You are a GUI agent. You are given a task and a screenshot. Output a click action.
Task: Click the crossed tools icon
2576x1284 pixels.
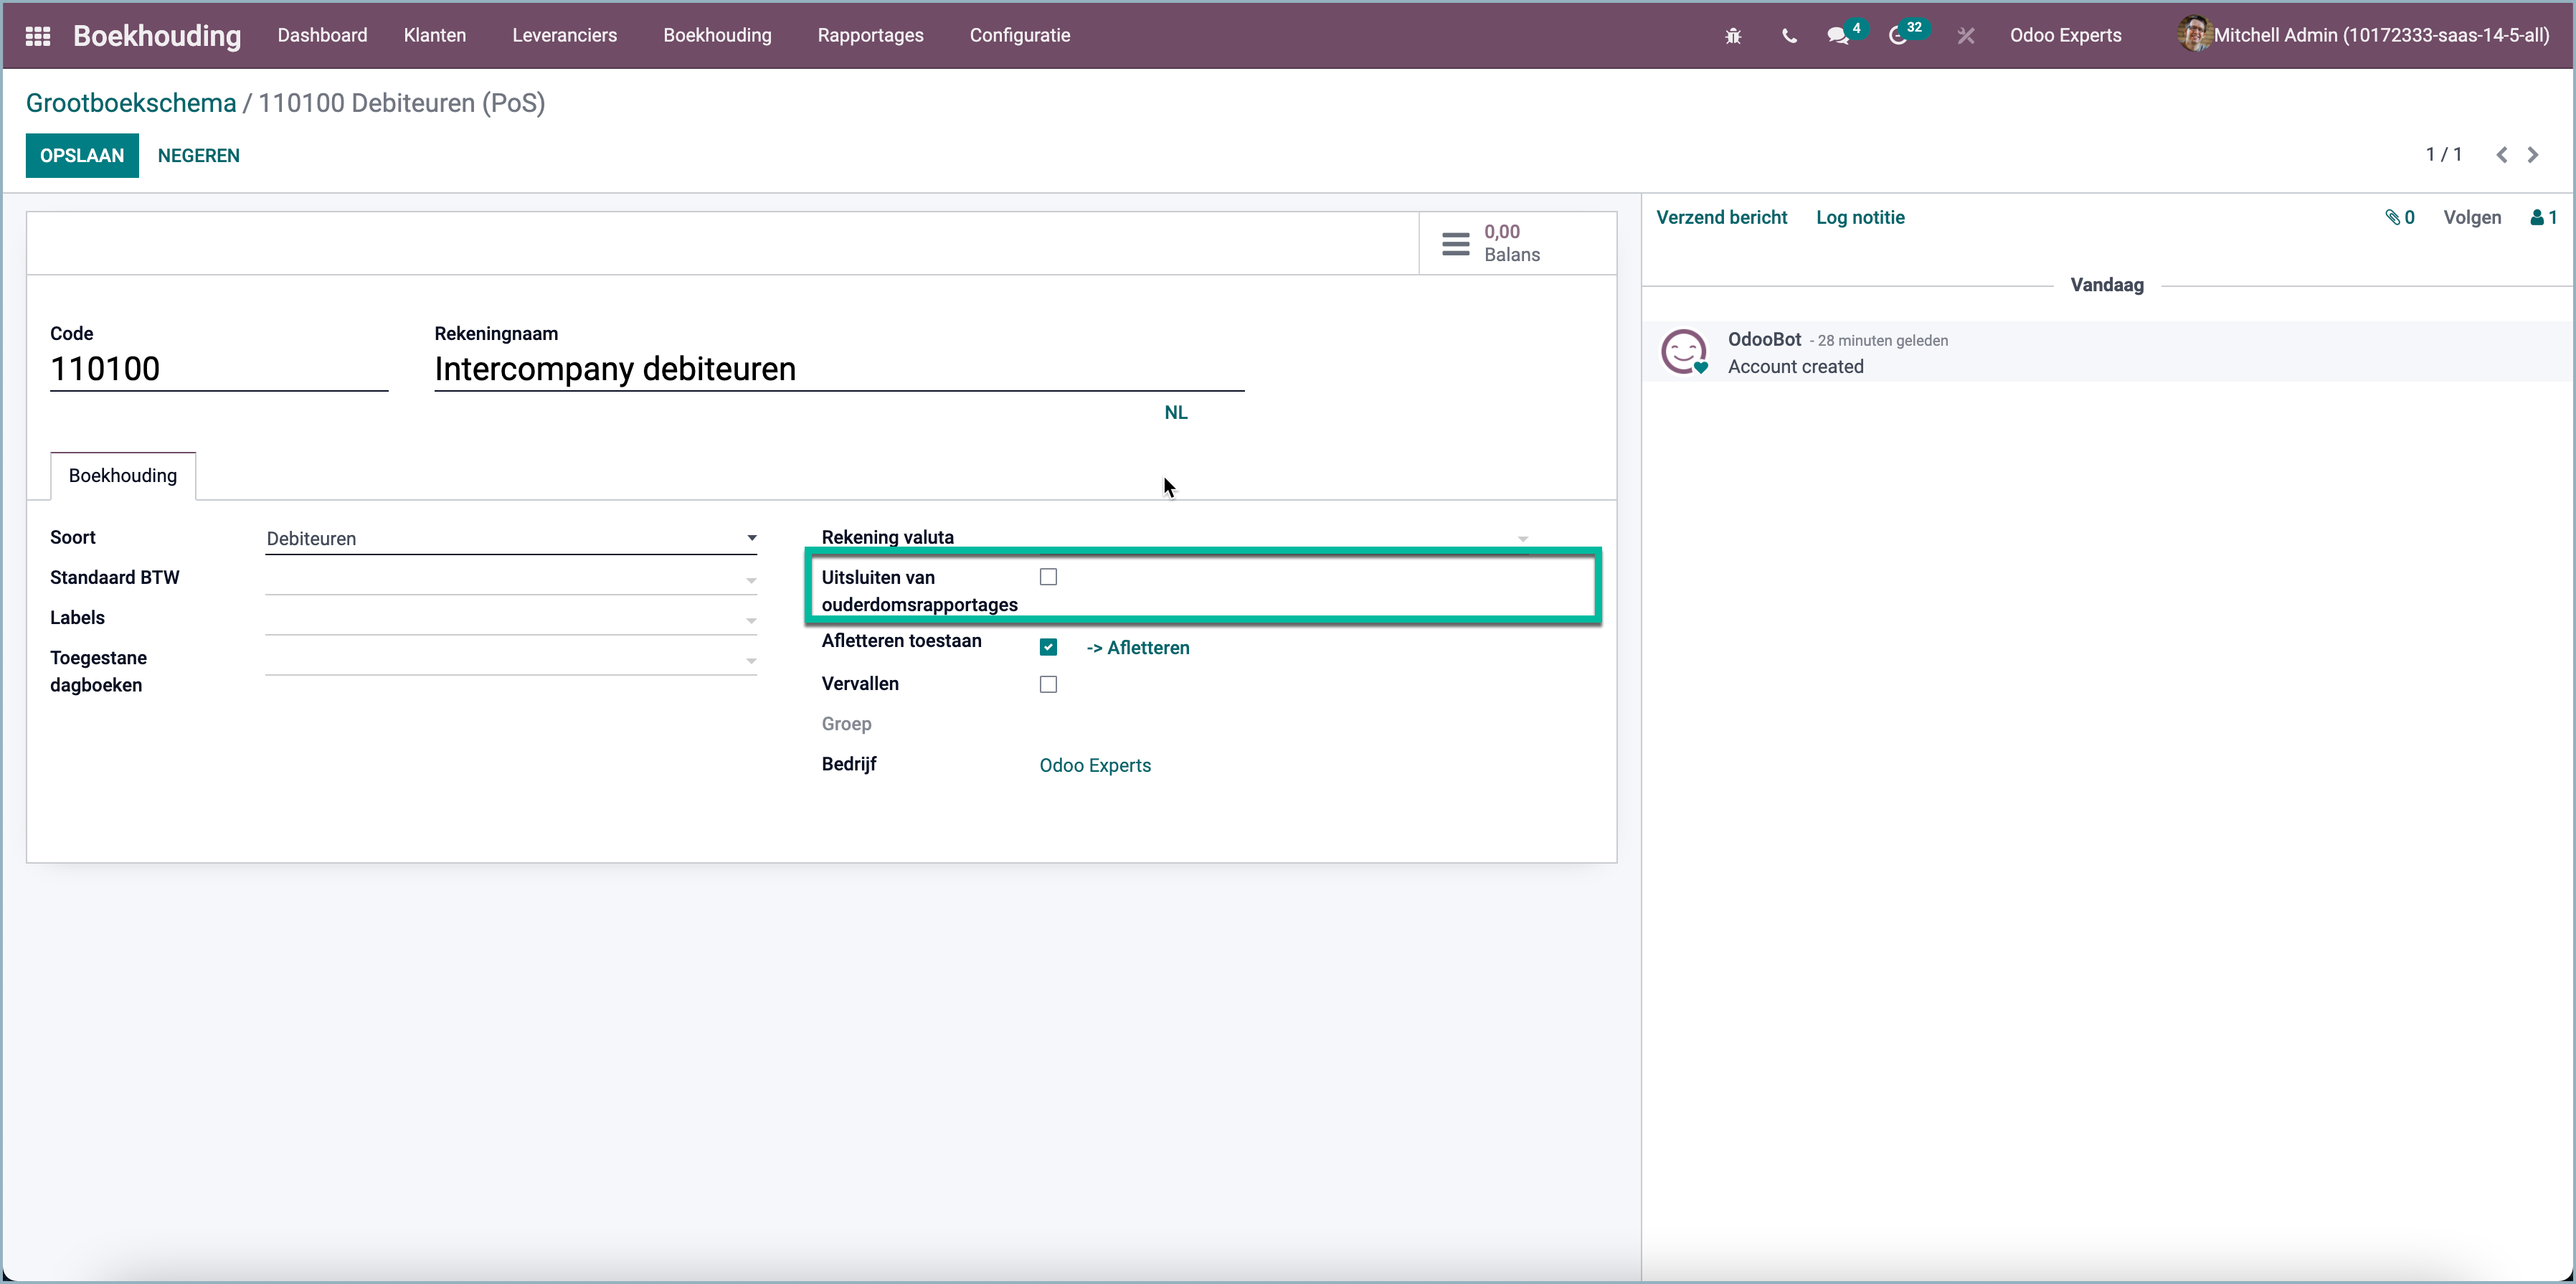1965,36
